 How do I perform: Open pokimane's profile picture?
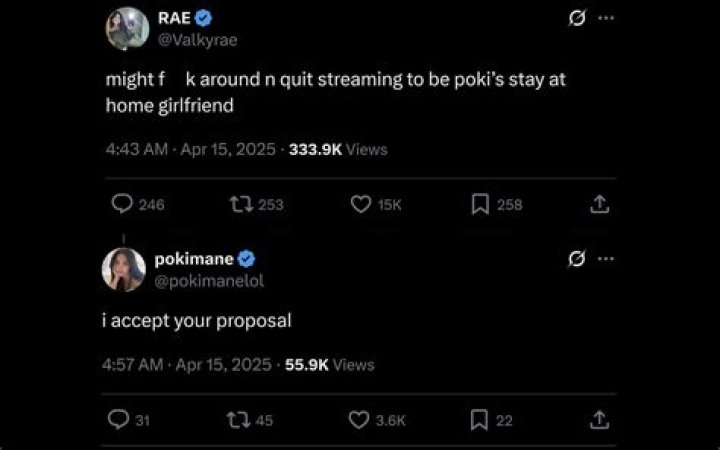coord(124,270)
